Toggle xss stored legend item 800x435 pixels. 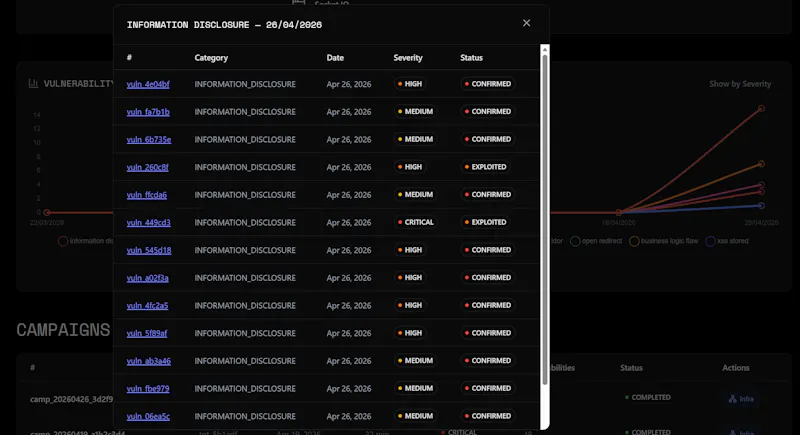coord(727,241)
